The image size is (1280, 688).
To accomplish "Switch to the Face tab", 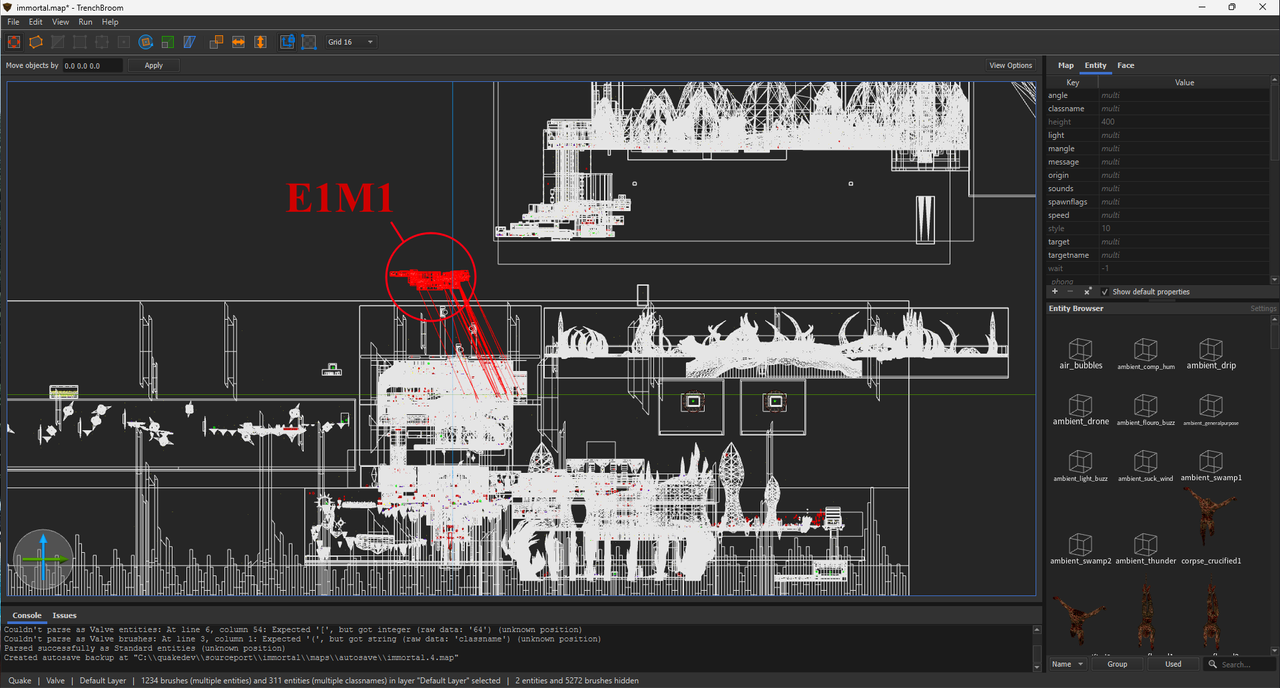I will pos(1126,65).
